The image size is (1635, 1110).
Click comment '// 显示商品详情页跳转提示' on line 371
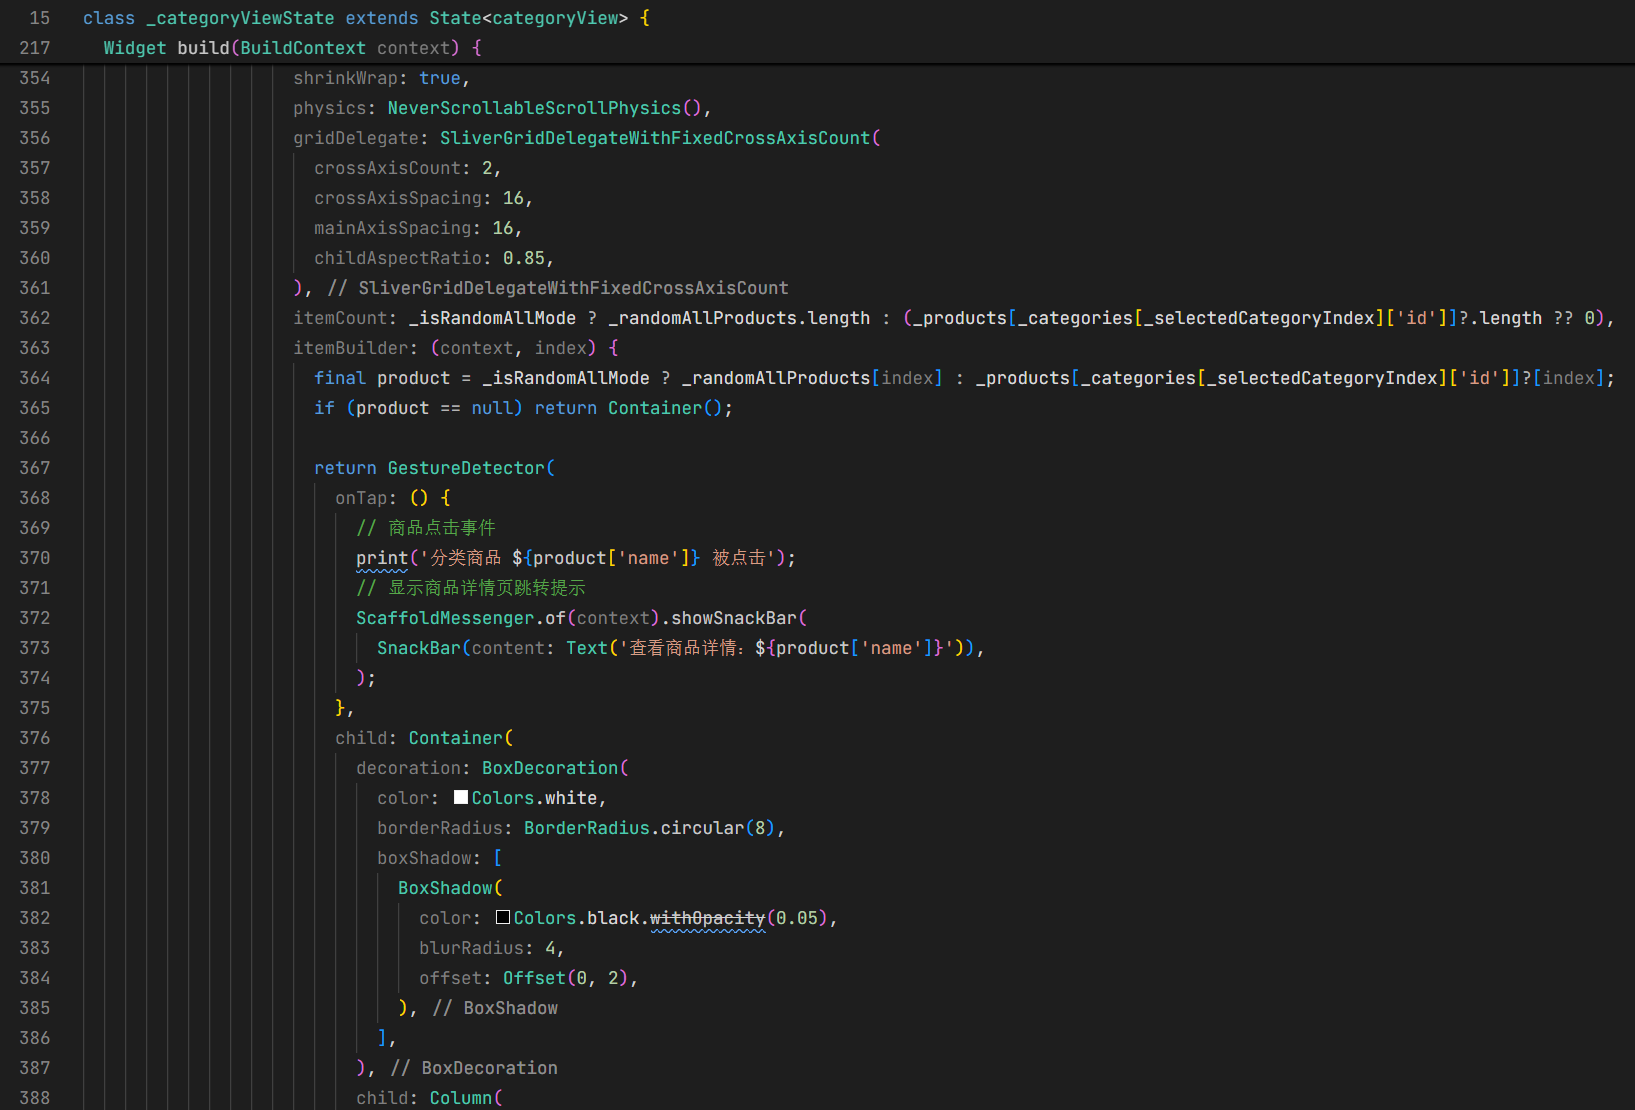(x=471, y=588)
